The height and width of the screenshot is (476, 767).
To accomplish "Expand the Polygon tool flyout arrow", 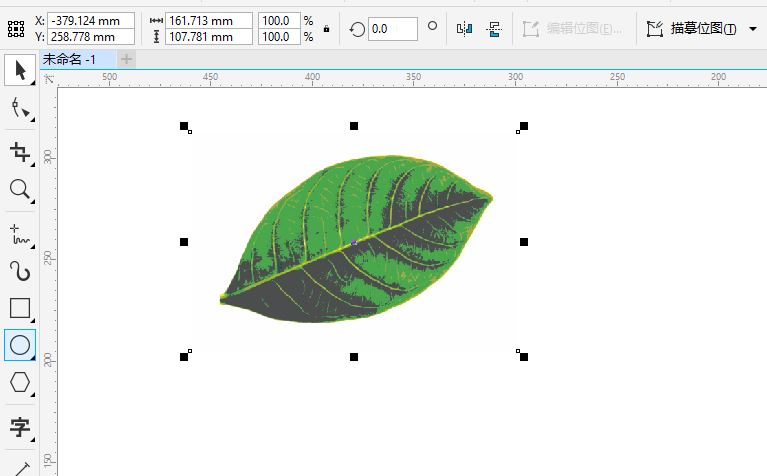I will pyautogui.click(x=33, y=394).
